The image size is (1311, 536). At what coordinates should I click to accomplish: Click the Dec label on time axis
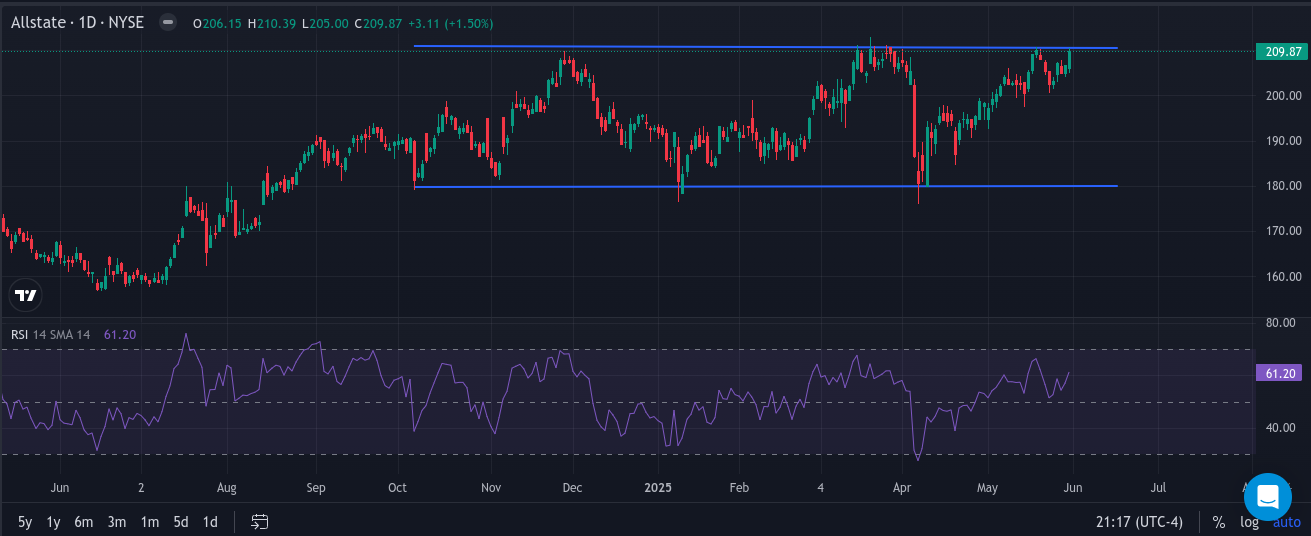572,488
